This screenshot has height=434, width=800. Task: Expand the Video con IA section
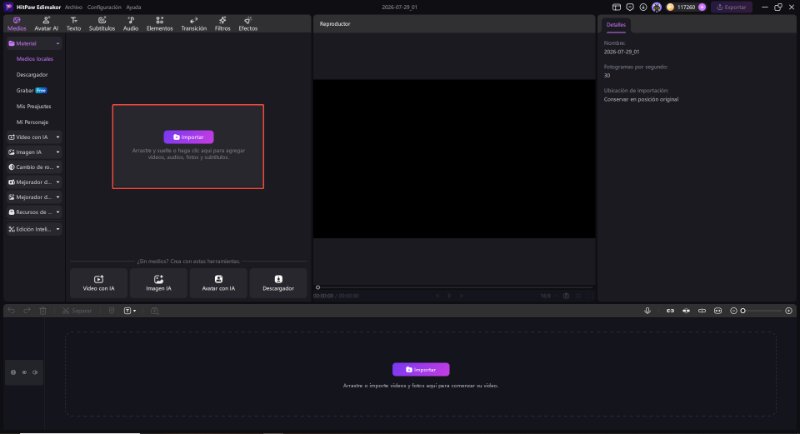tap(34, 137)
